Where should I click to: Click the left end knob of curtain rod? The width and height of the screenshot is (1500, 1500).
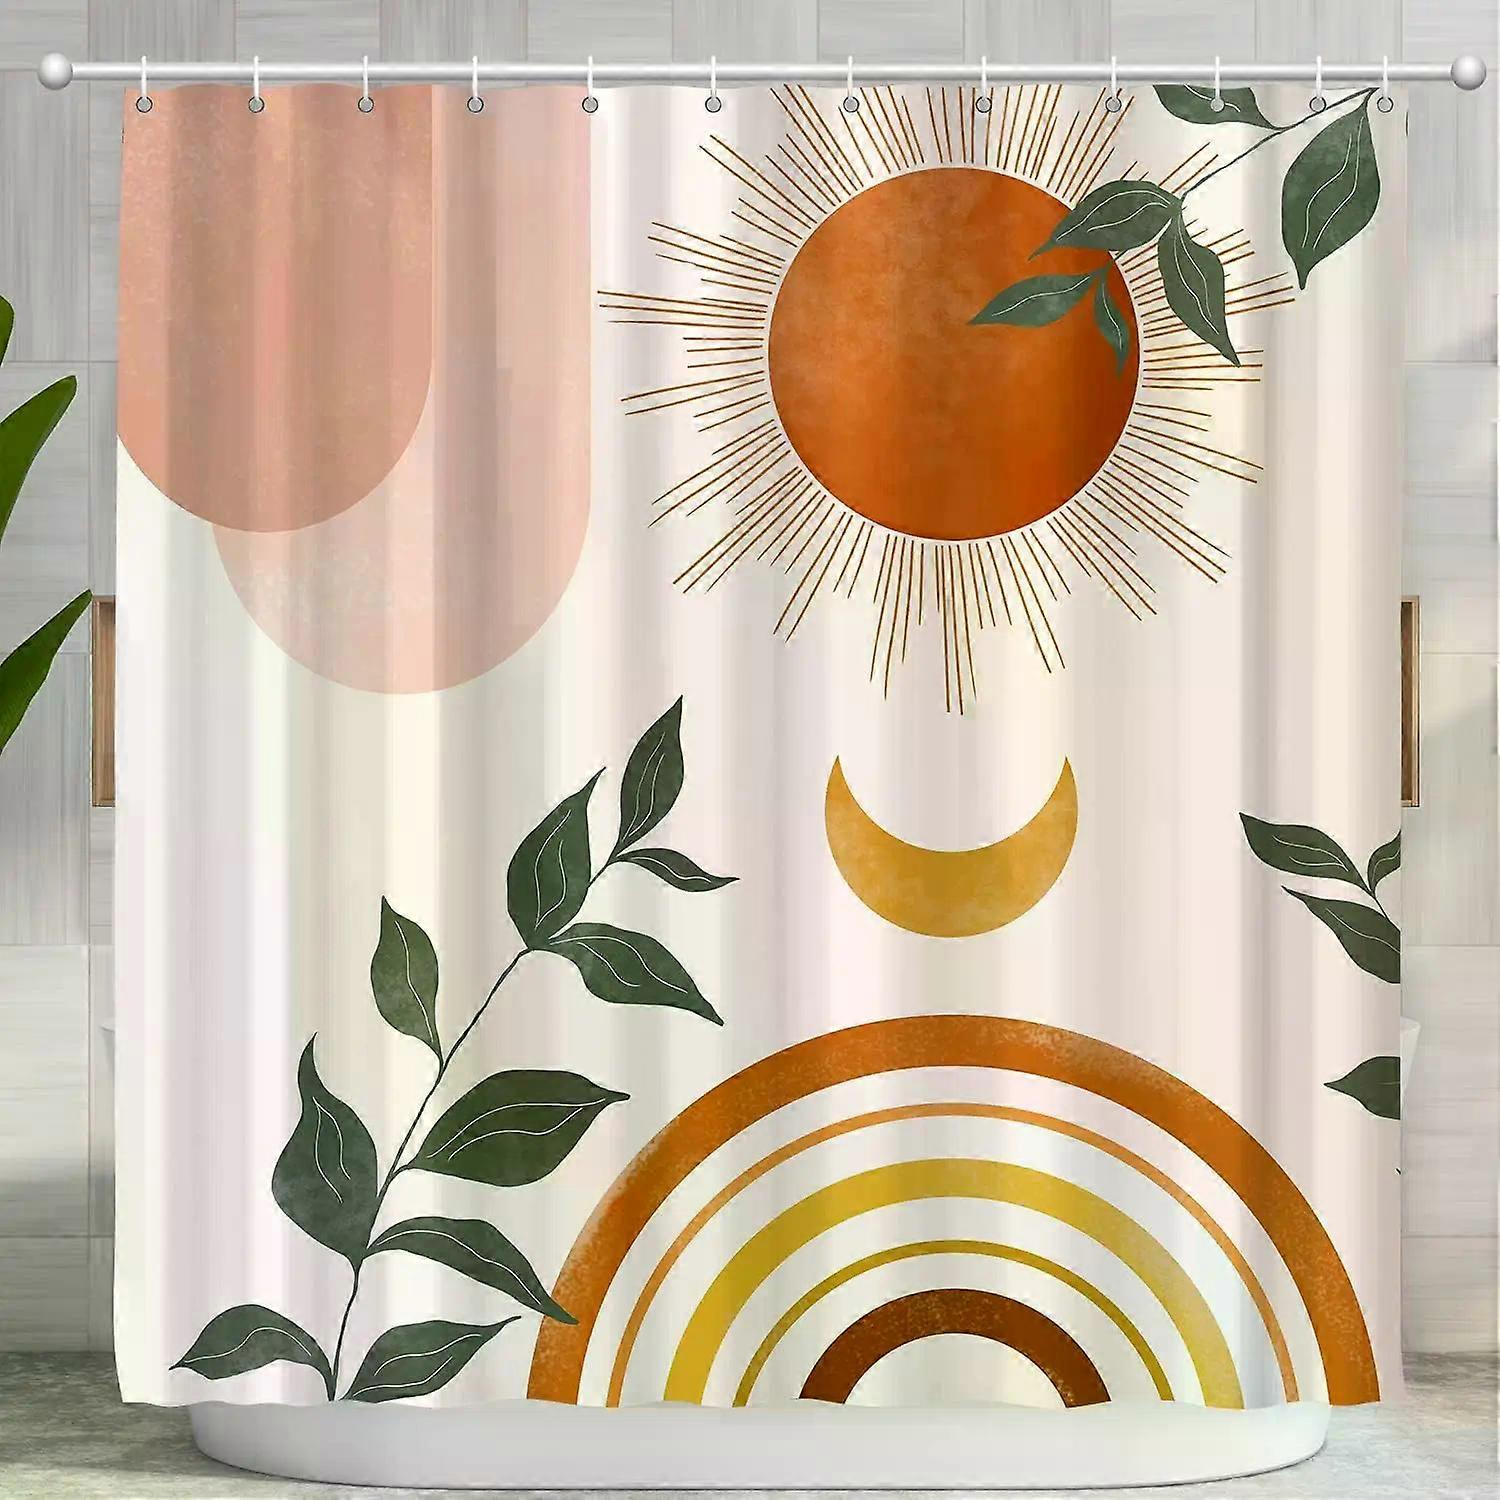coord(55,70)
